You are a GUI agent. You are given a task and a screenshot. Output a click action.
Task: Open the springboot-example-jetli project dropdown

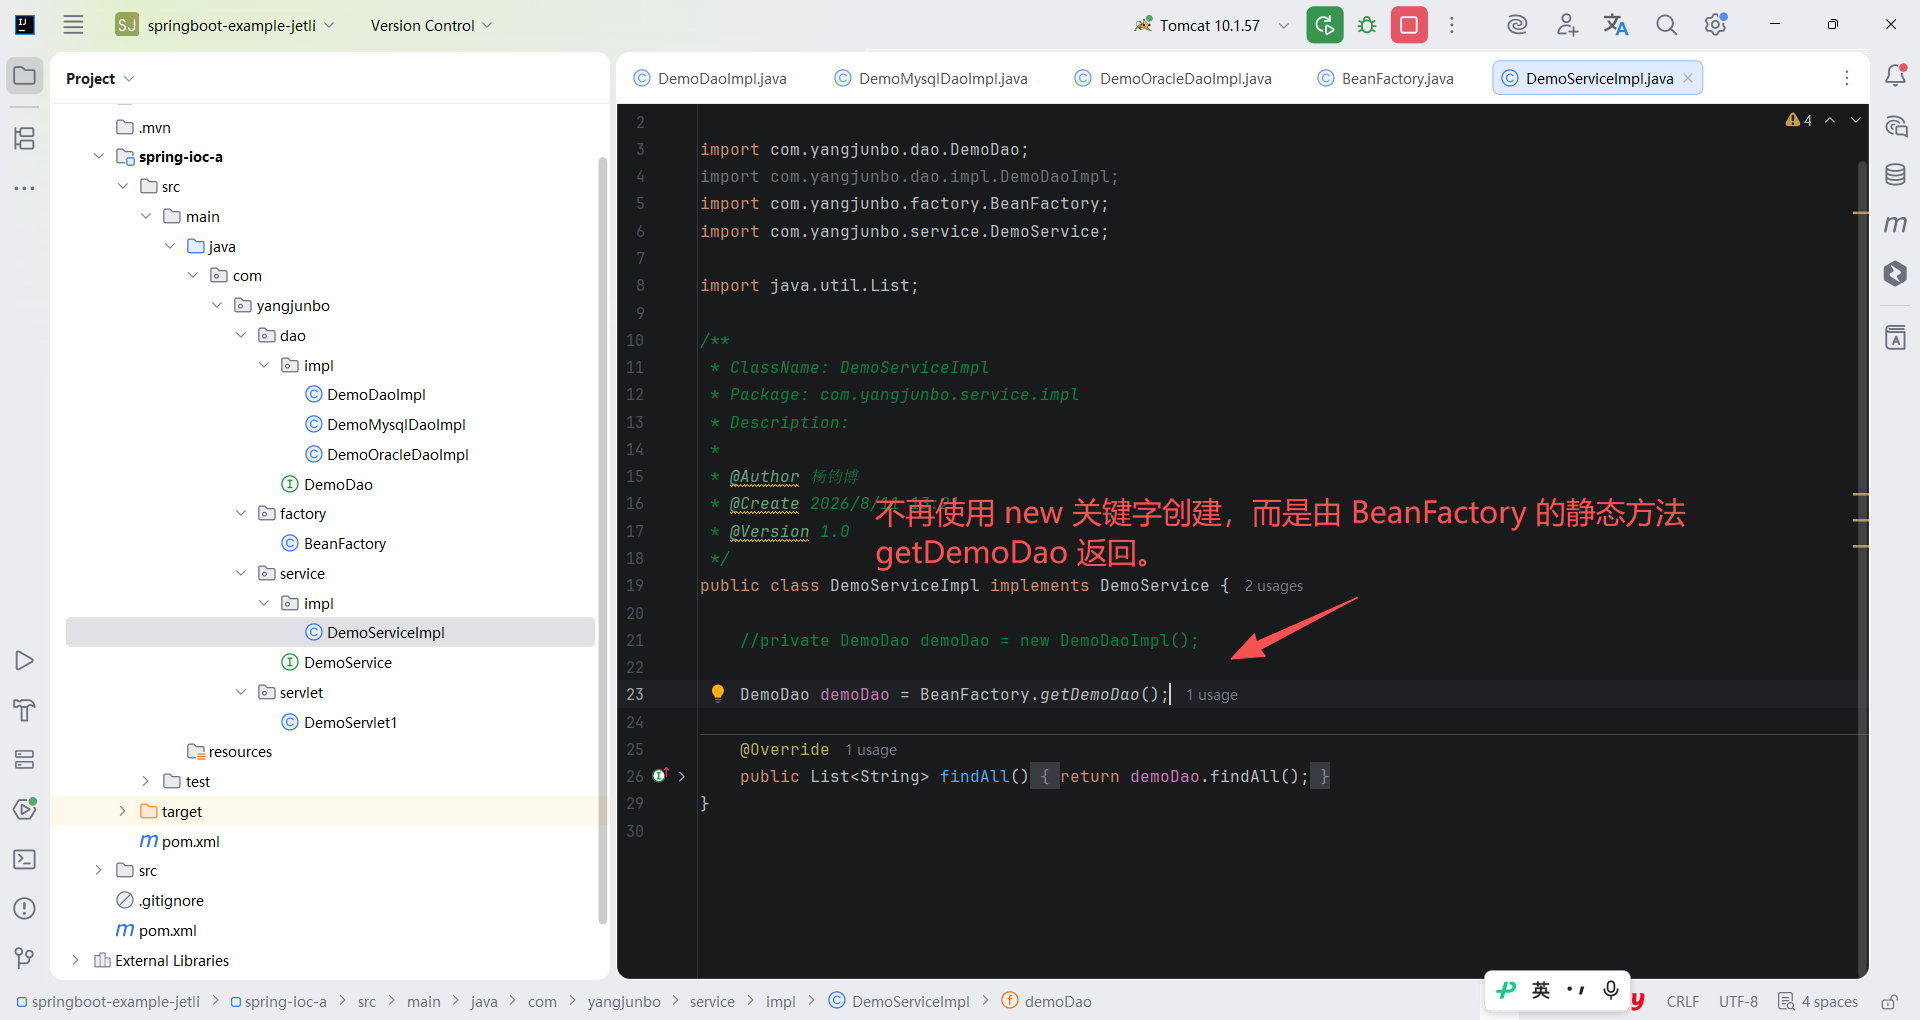225,25
